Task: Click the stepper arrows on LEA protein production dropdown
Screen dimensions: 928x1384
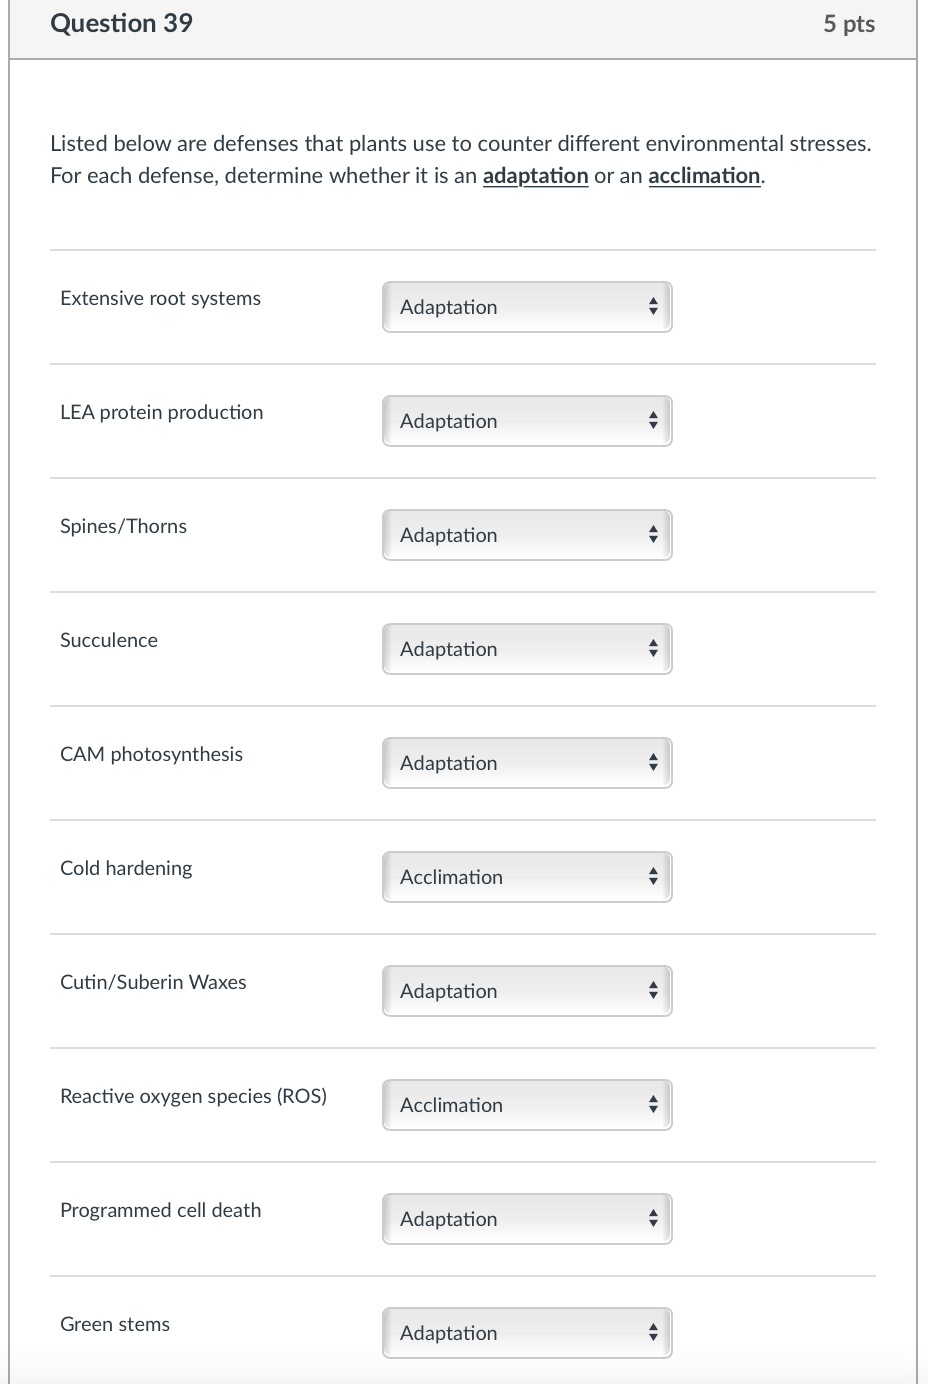Action: [x=654, y=421]
